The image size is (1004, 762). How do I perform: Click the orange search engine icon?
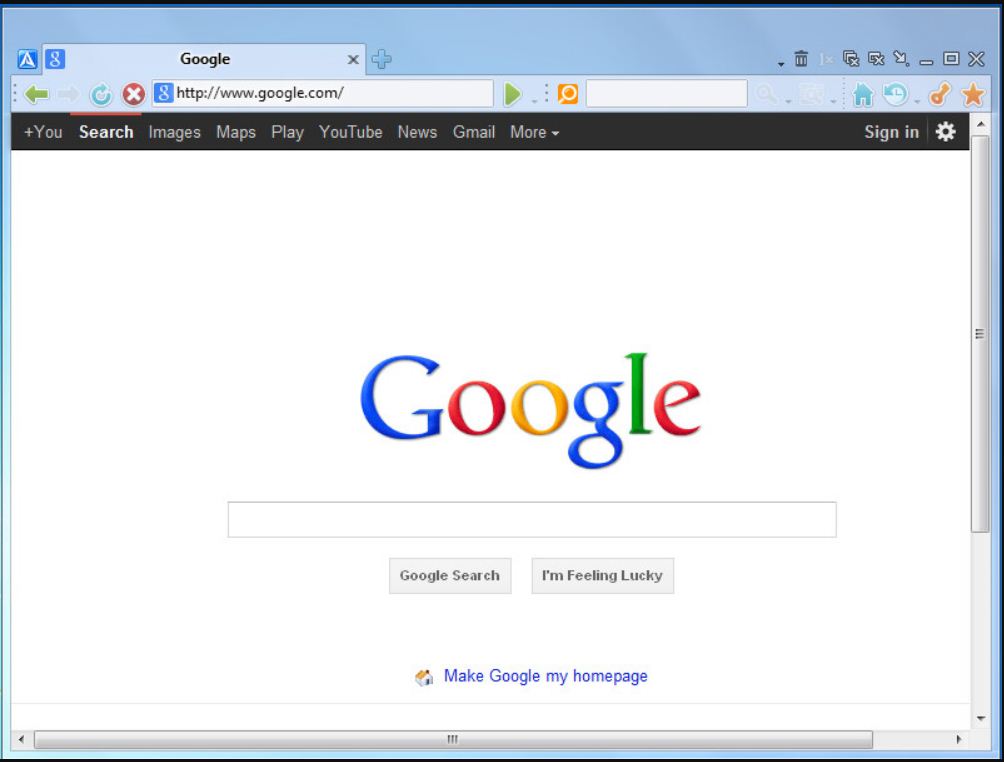coord(567,93)
